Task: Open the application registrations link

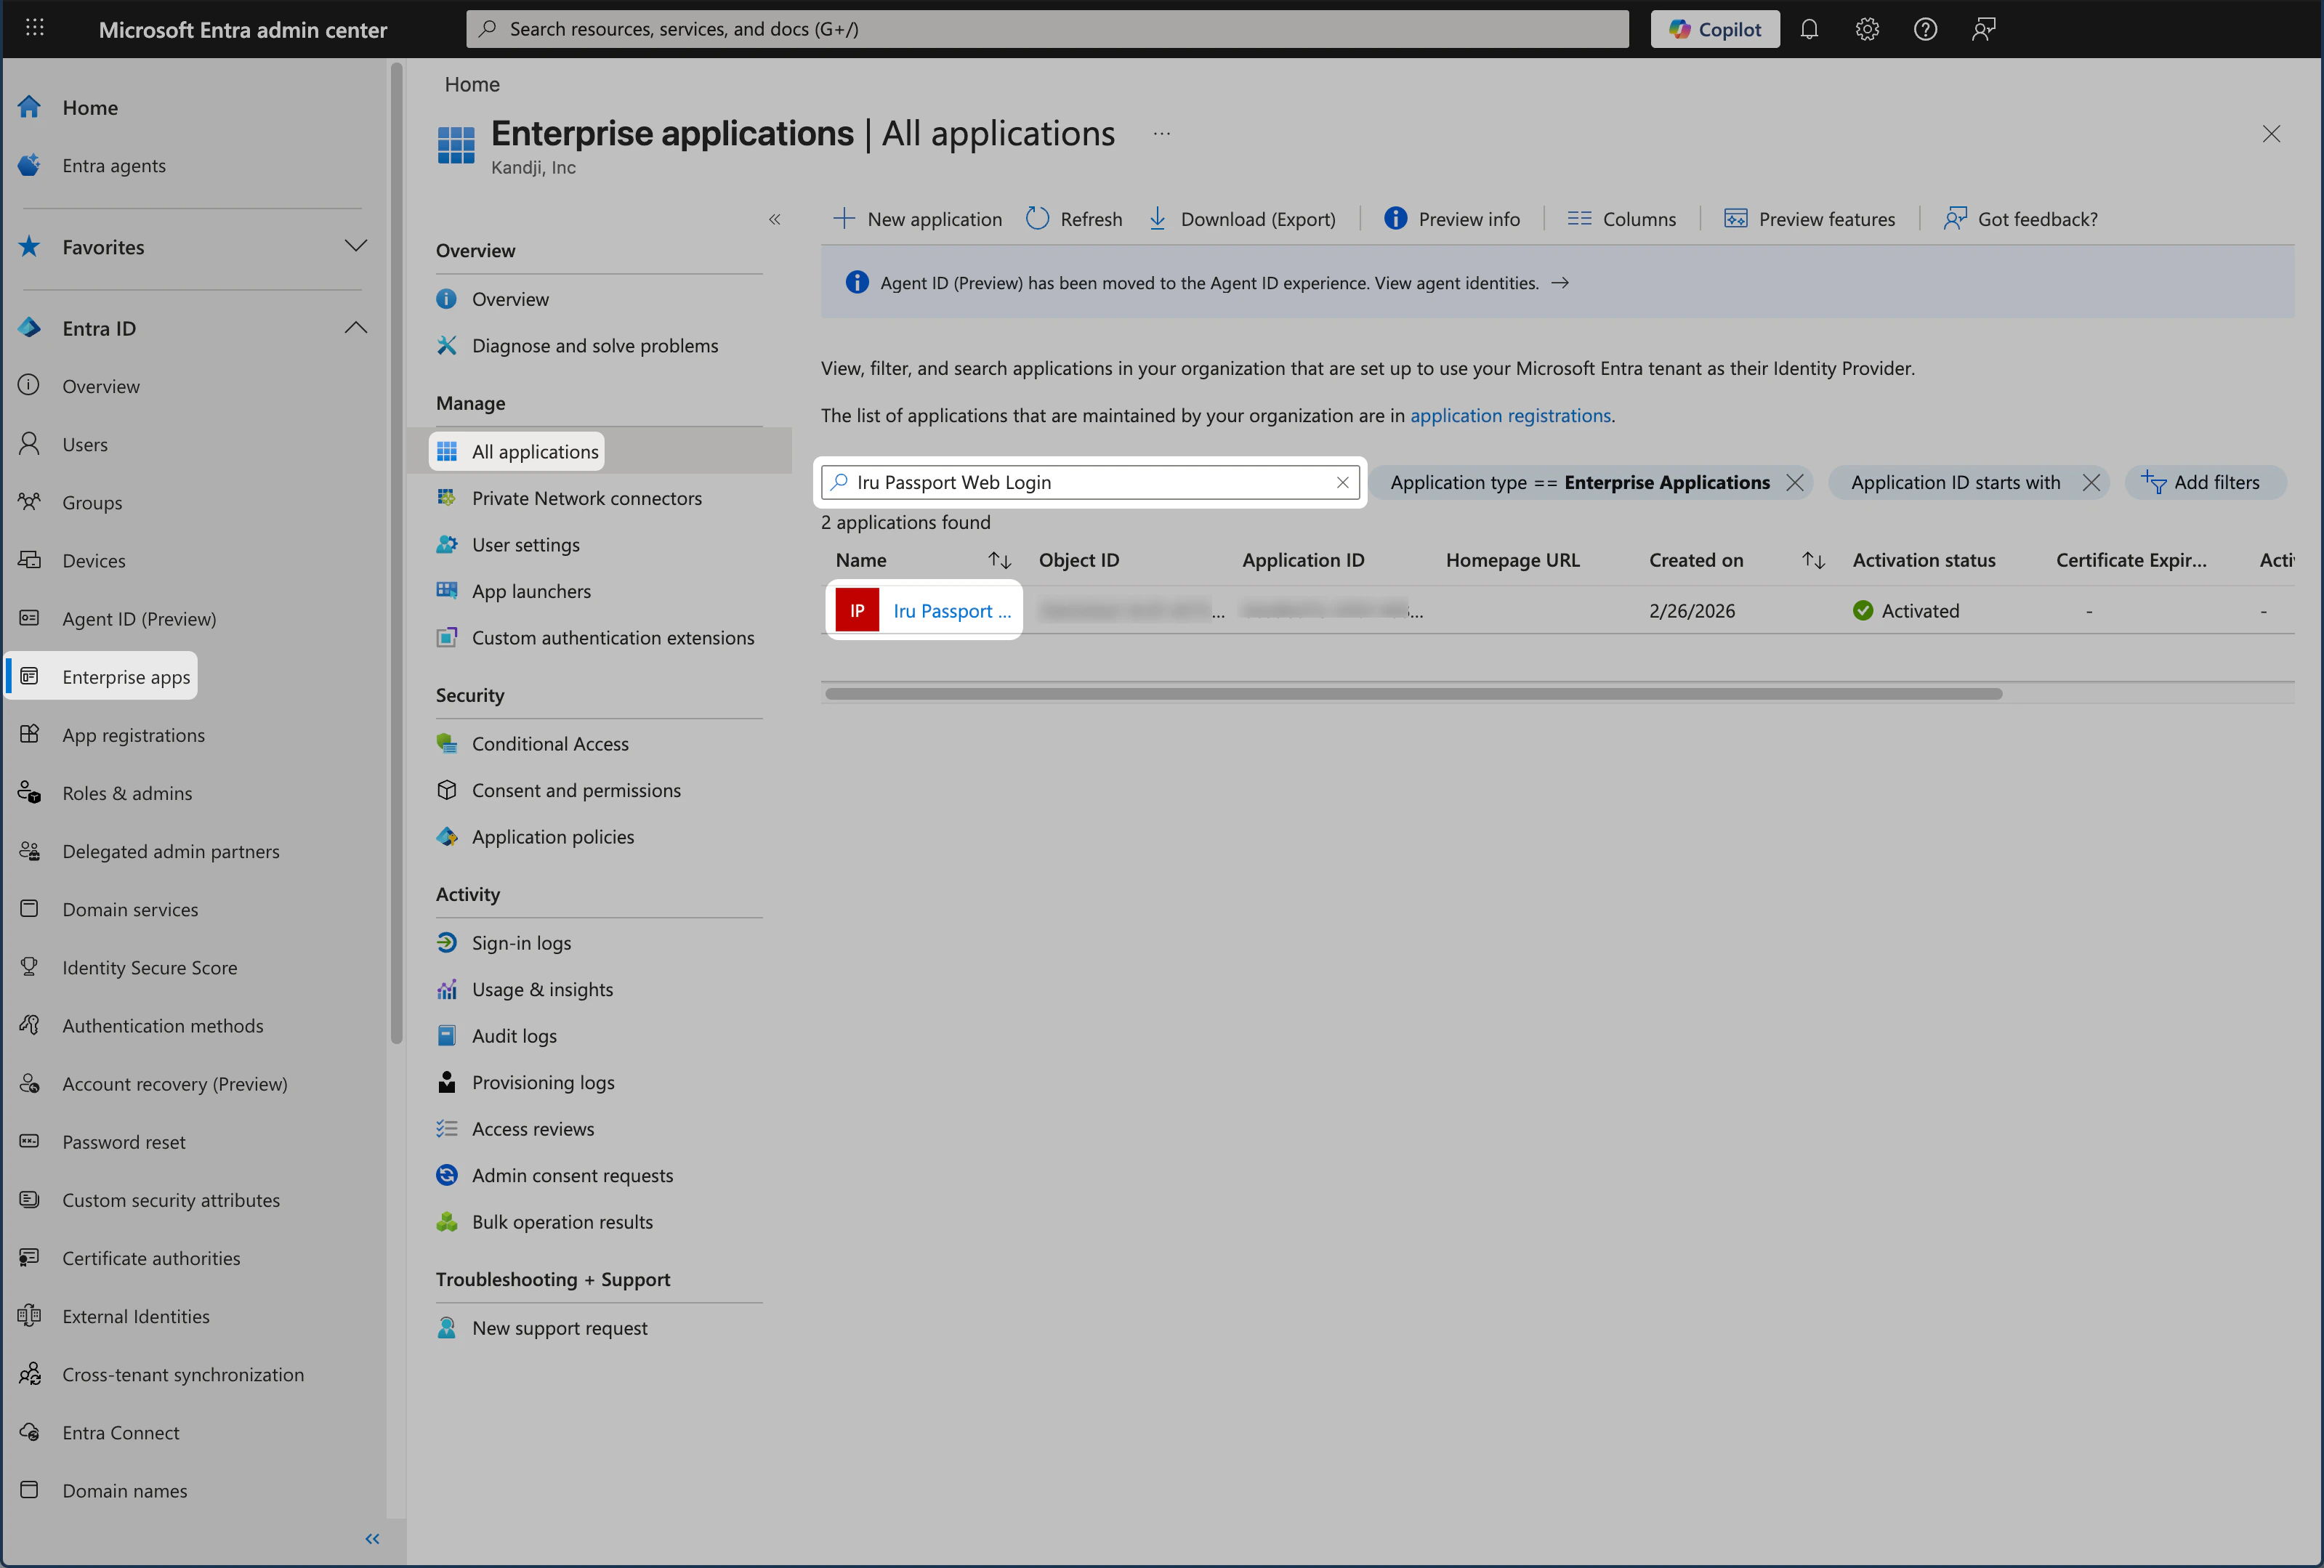Action: pyautogui.click(x=1510, y=415)
